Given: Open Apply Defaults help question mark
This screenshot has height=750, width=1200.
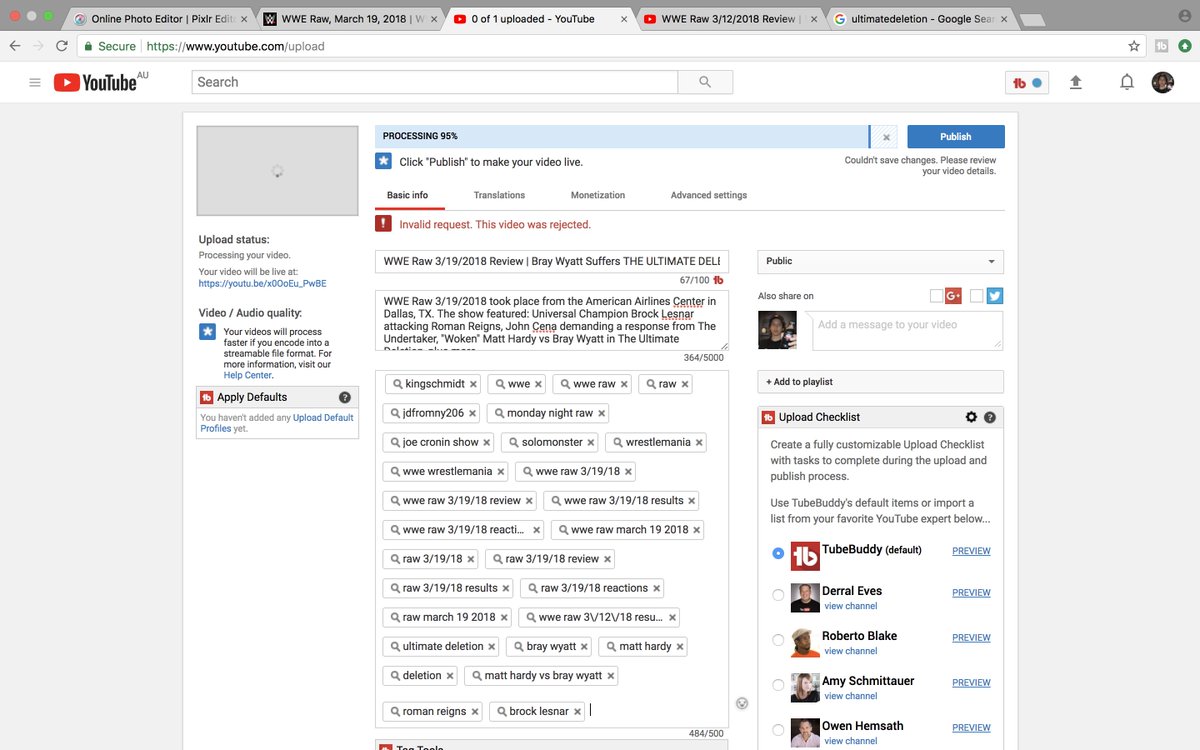Looking at the screenshot, I should 345,397.
